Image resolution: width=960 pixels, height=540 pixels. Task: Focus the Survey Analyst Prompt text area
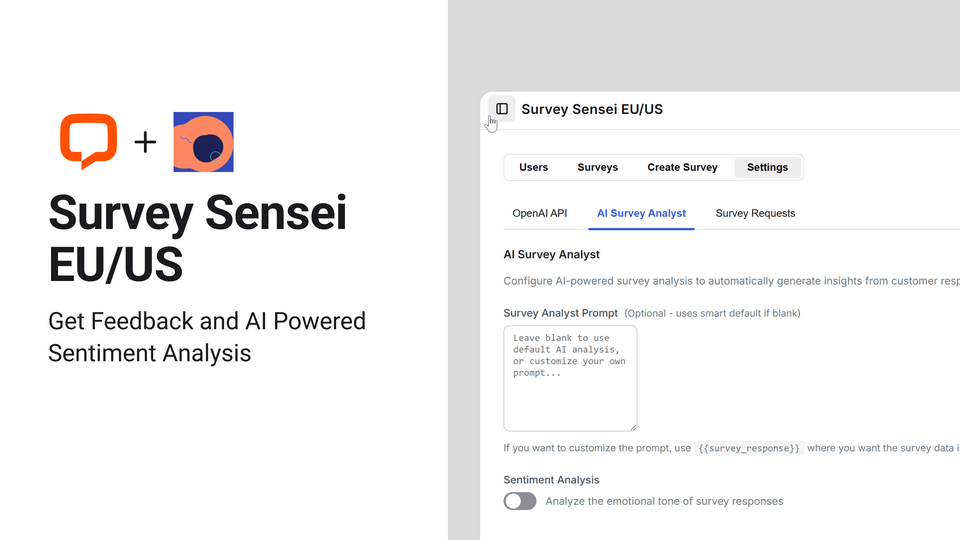(x=570, y=378)
